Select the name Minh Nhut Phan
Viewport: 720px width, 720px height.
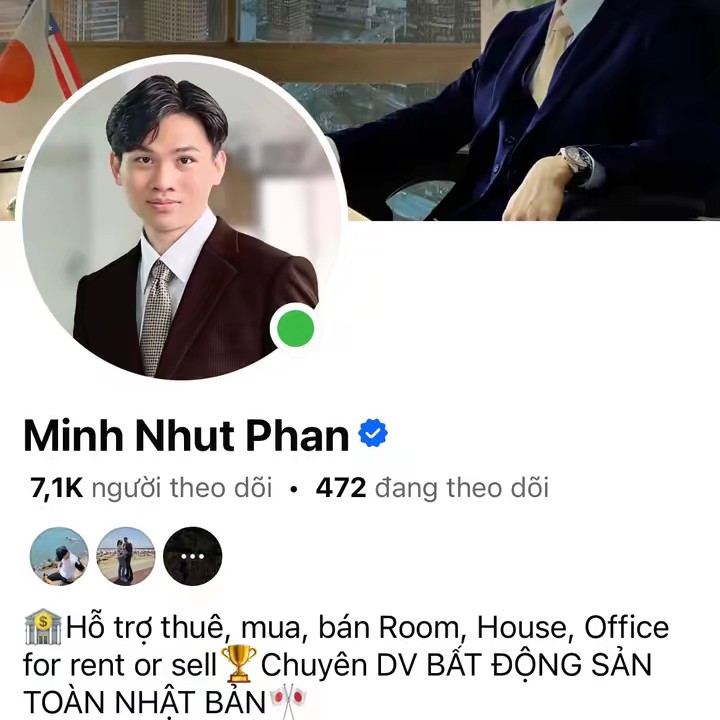(186, 435)
